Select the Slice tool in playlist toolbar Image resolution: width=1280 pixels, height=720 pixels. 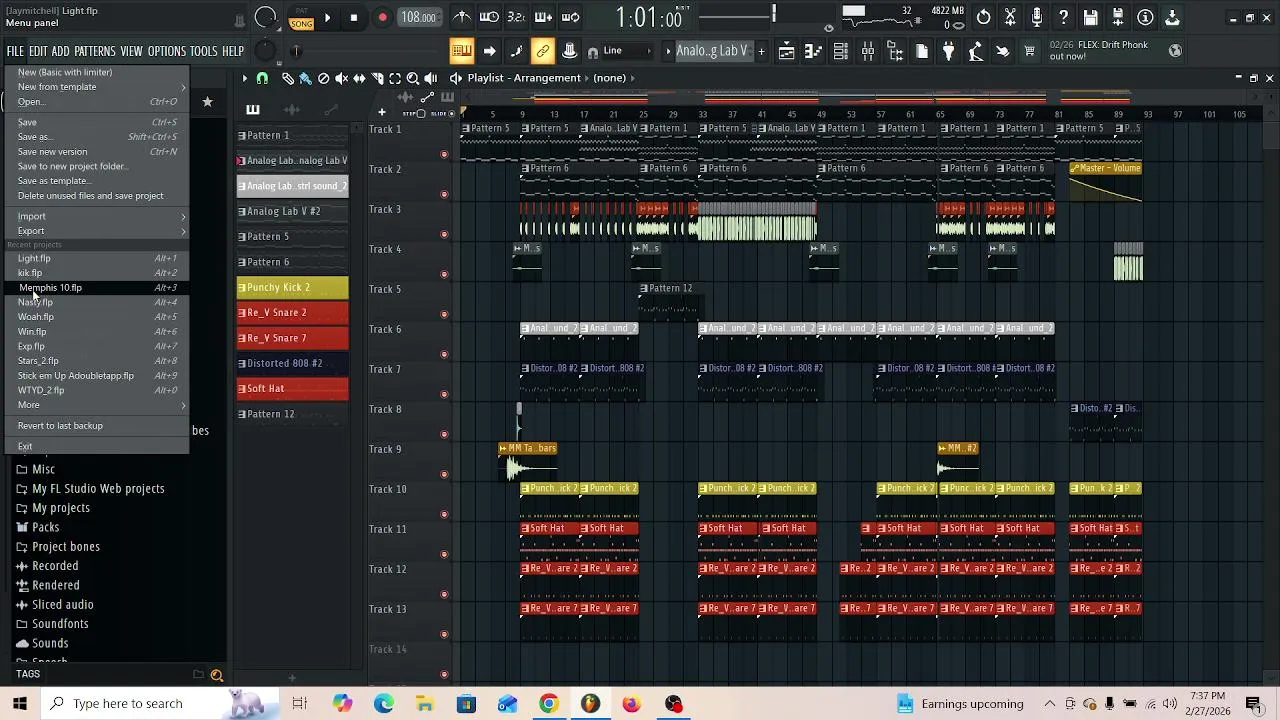click(377, 78)
